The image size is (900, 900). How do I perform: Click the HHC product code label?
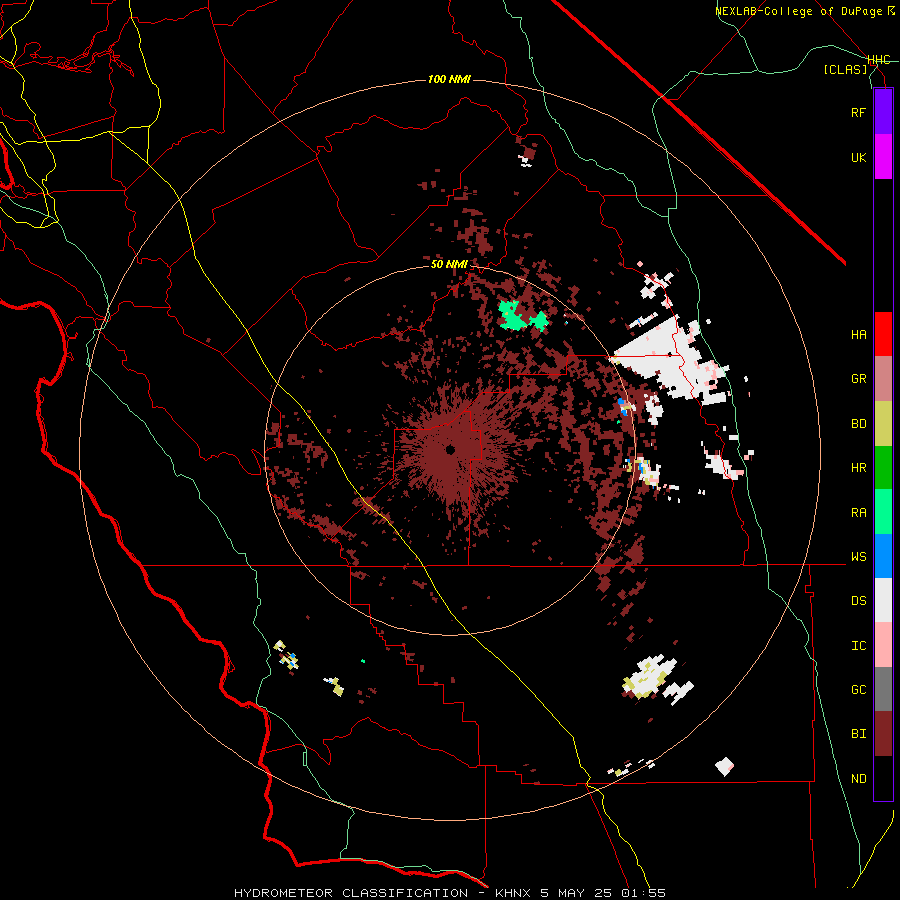(x=878, y=60)
